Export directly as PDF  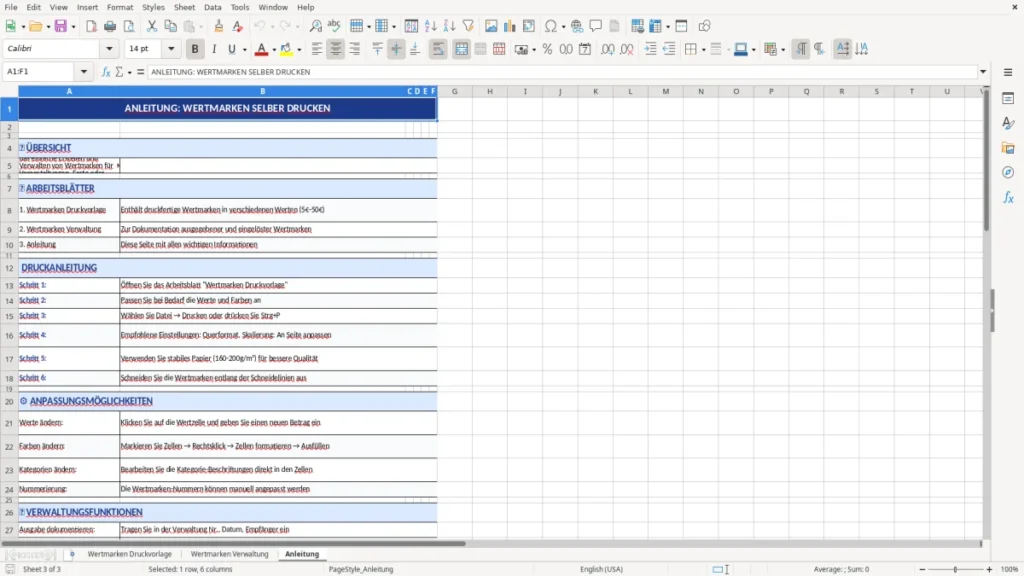click(x=91, y=26)
